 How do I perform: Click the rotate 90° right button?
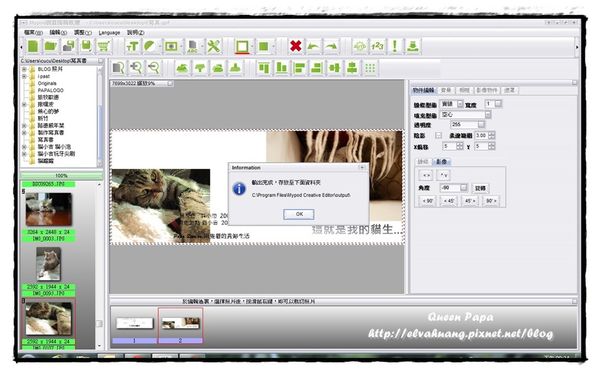point(491,201)
